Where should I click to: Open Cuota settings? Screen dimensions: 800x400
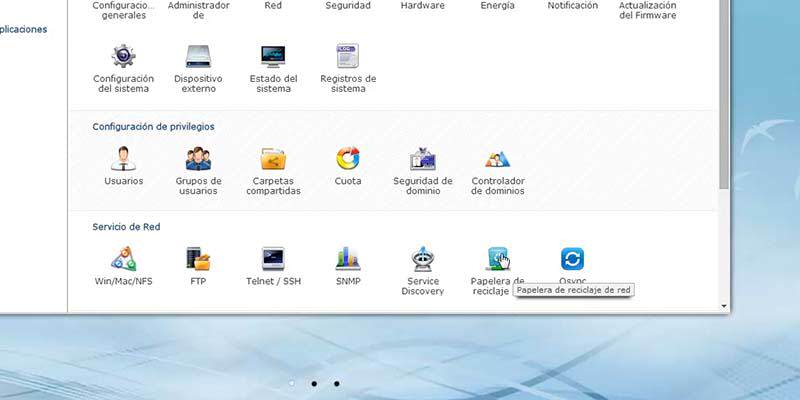pyautogui.click(x=348, y=159)
